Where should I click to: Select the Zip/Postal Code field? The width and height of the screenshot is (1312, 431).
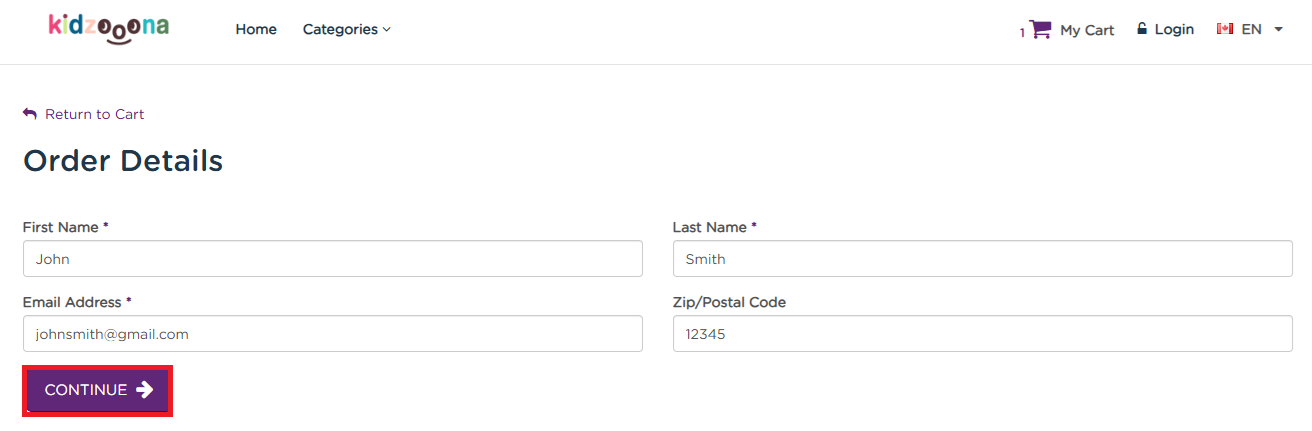982,334
